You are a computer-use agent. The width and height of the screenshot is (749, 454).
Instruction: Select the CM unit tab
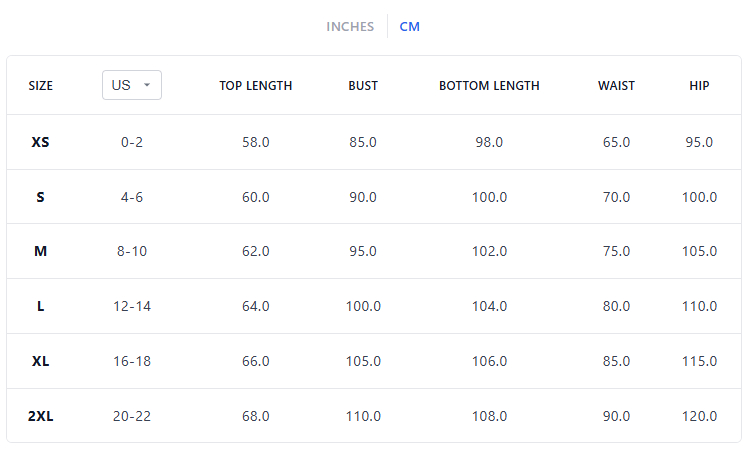click(x=410, y=26)
